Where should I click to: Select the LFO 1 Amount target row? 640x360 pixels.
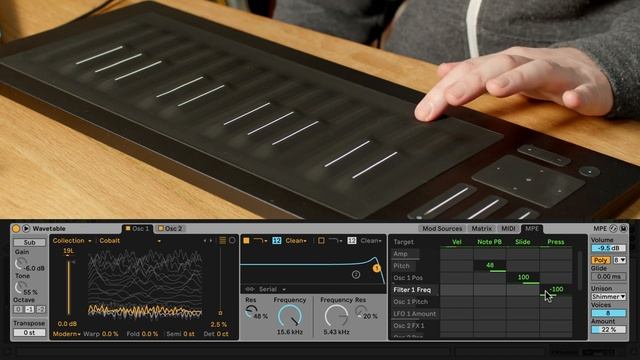(415, 314)
